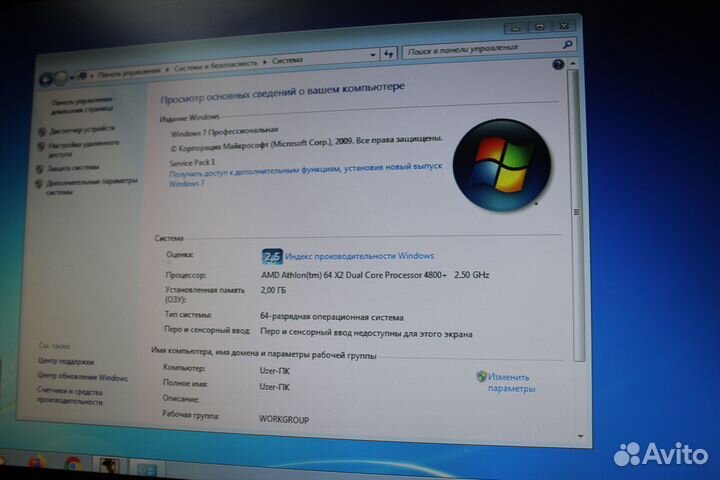Screen dimensions: 720x480
Task: Open Панель управления домашняя страница link
Action: (x=82, y=105)
